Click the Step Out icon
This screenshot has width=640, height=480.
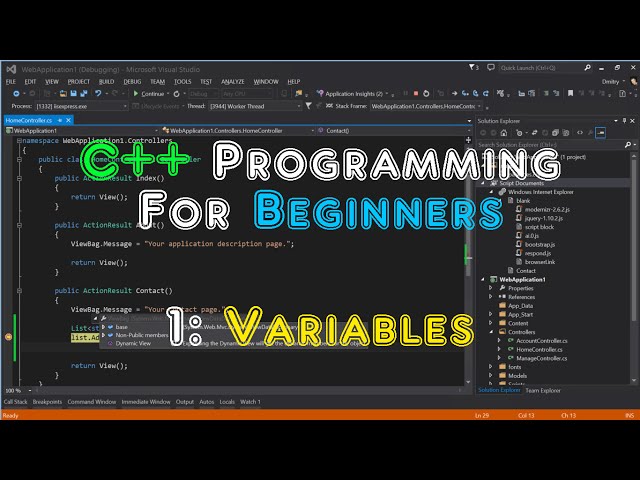tap(486, 93)
